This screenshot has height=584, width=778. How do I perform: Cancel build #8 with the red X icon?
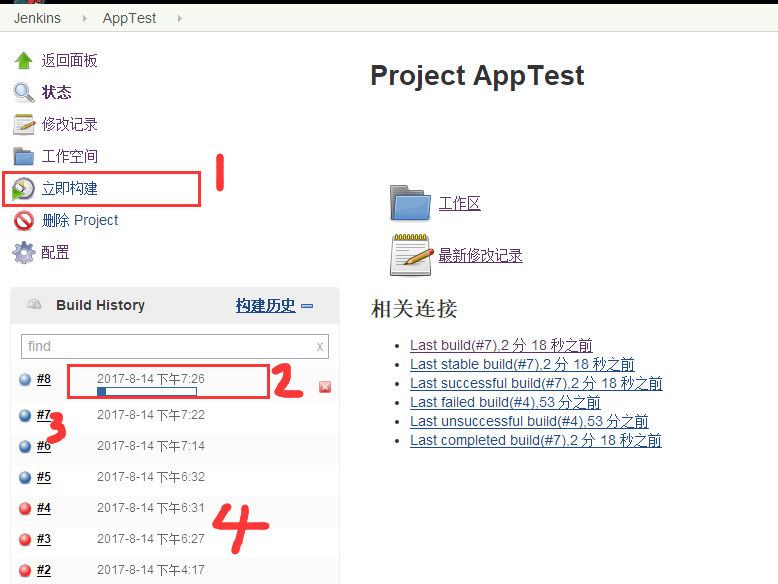coord(325,387)
